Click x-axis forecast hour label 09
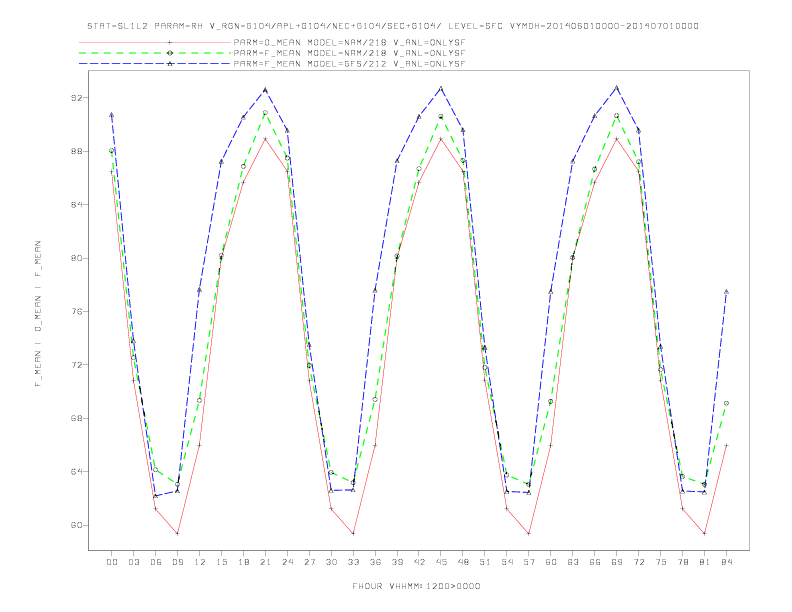Viewport: 792px width, 612px height. coord(178,562)
